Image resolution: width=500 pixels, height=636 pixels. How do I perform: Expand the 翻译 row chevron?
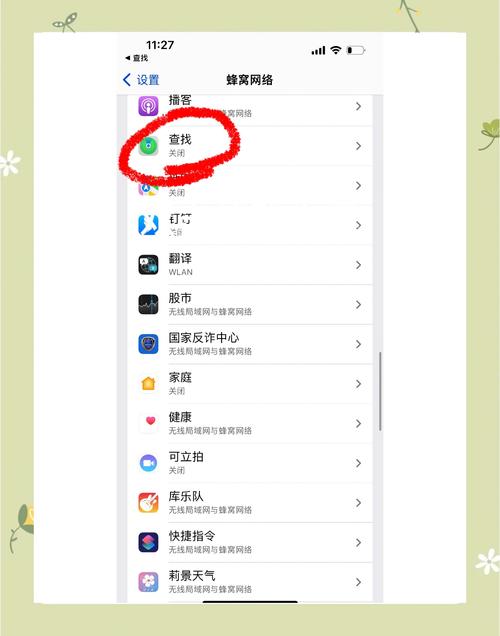[358, 265]
